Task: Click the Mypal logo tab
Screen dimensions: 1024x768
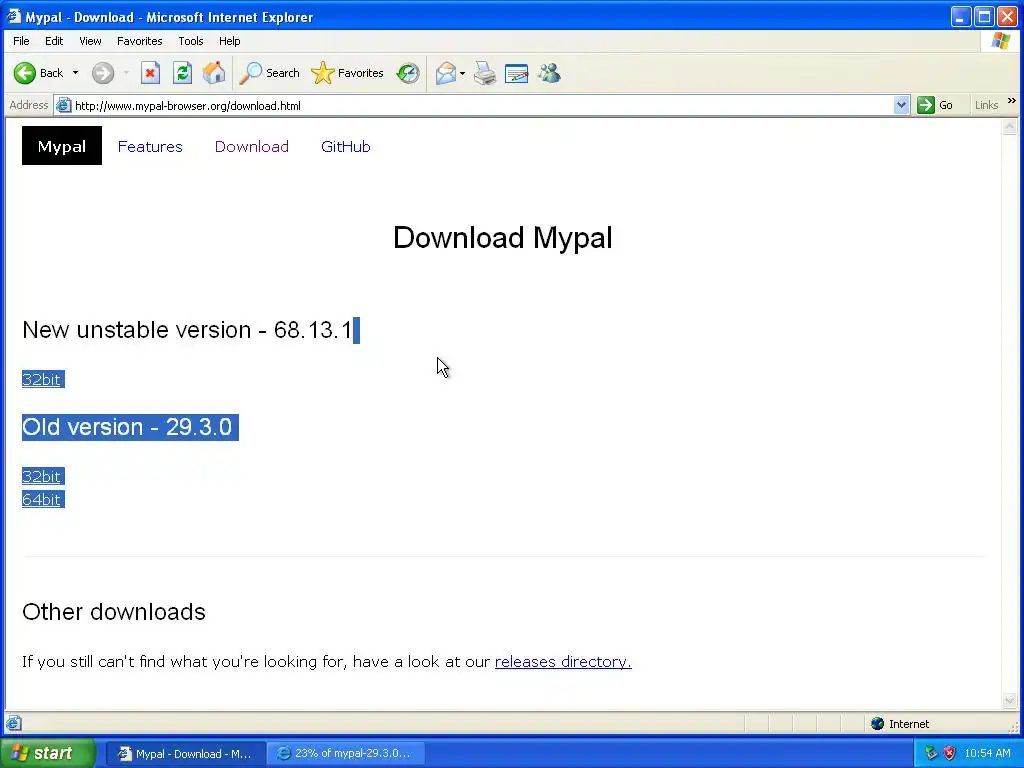Action: pos(62,146)
